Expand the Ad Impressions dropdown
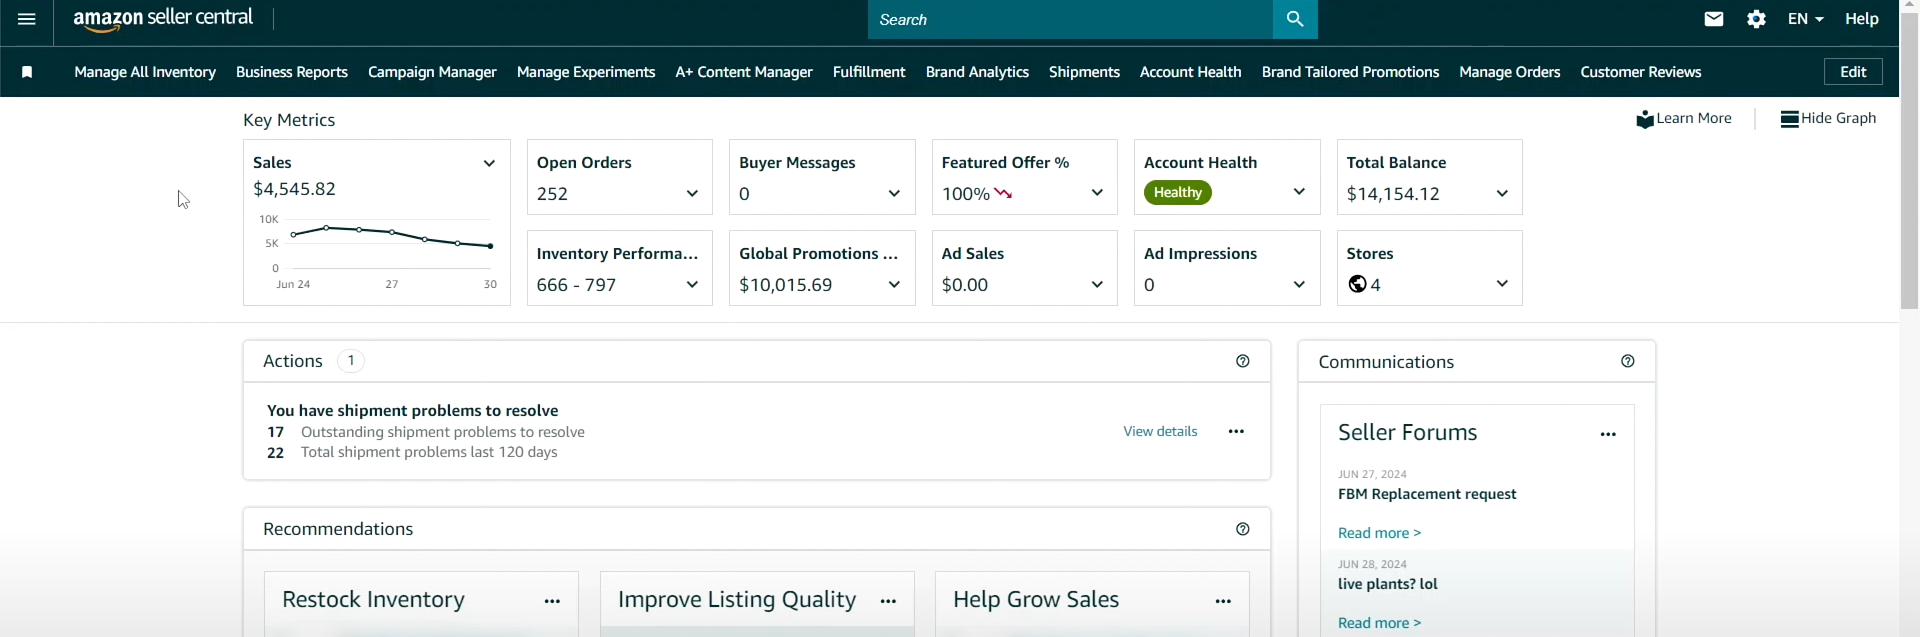 click(1299, 285)
